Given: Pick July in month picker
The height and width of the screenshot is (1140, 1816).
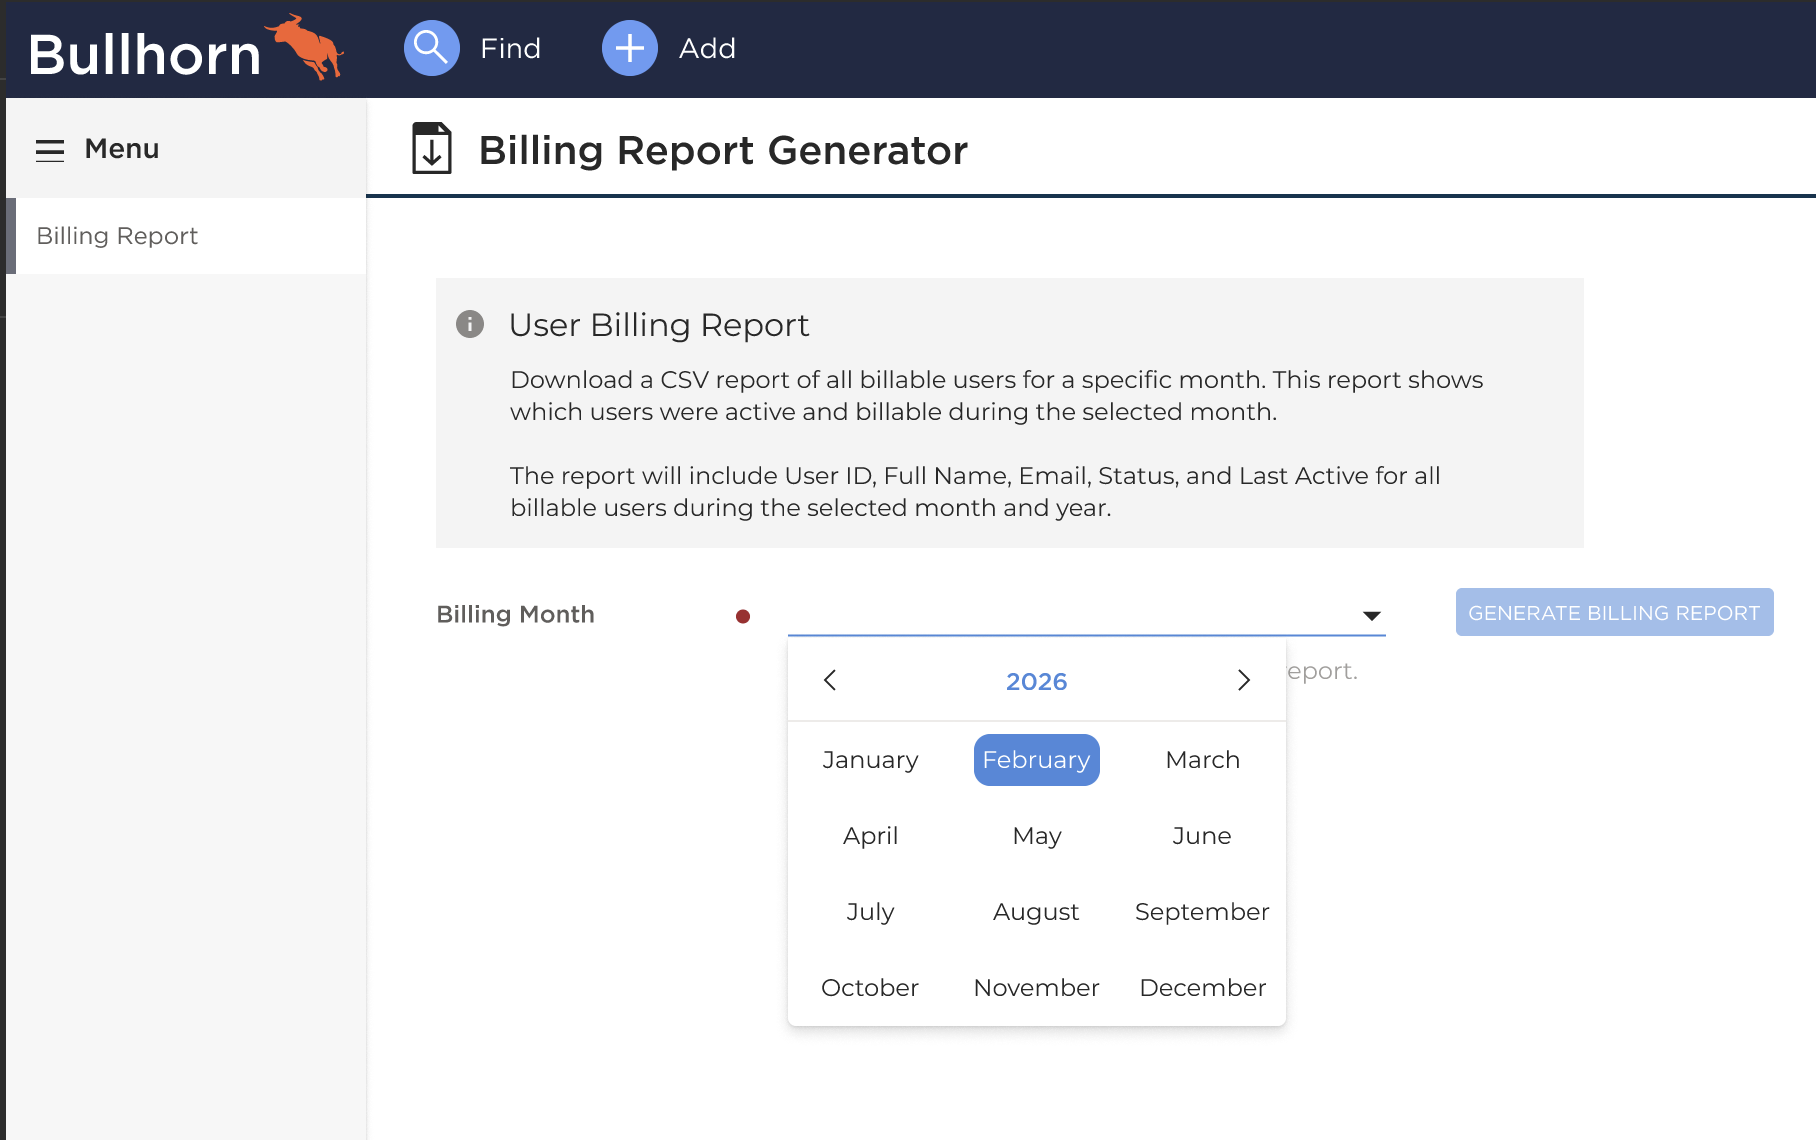Looking at the screenshot, I should pos(870,912).
